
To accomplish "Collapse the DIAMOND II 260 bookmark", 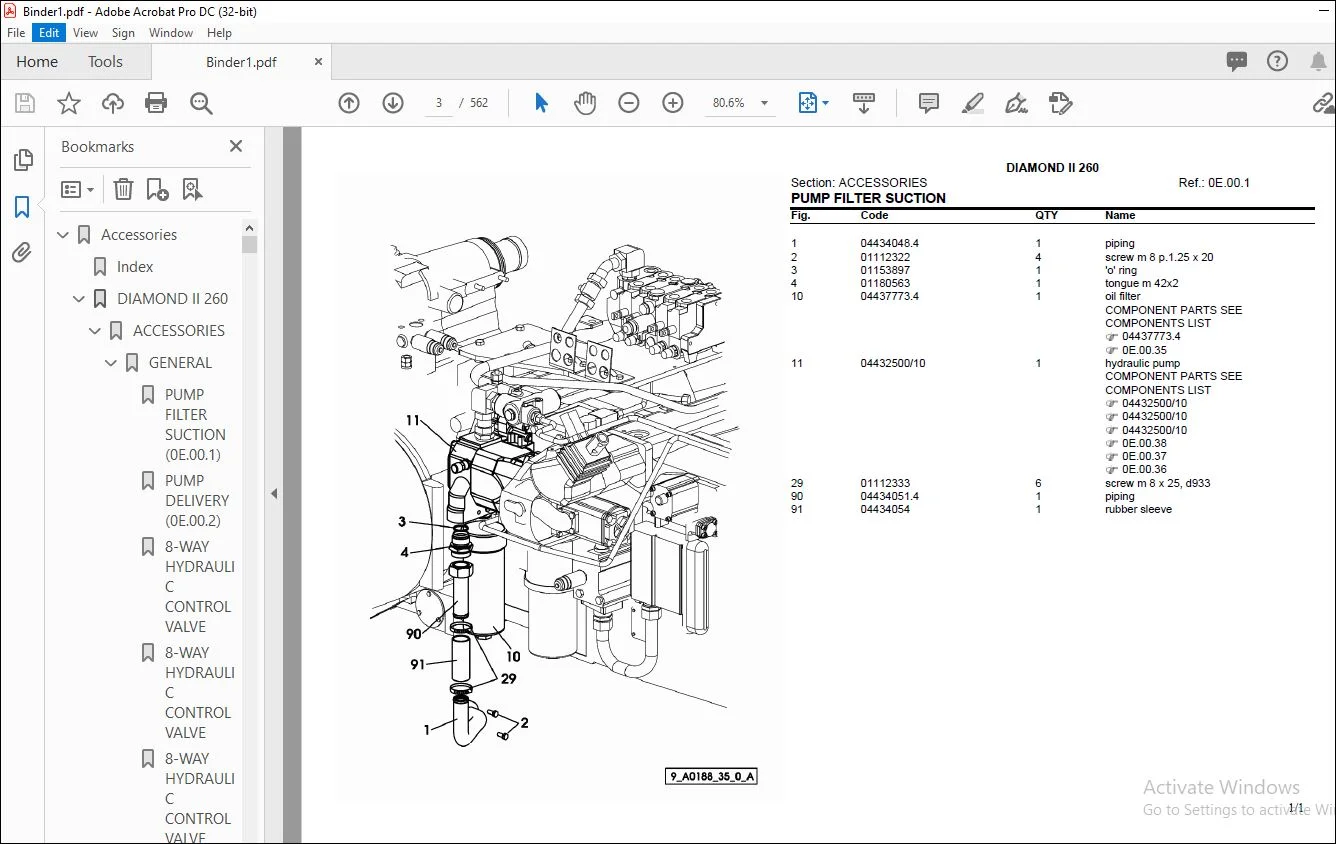I will 80,299.
